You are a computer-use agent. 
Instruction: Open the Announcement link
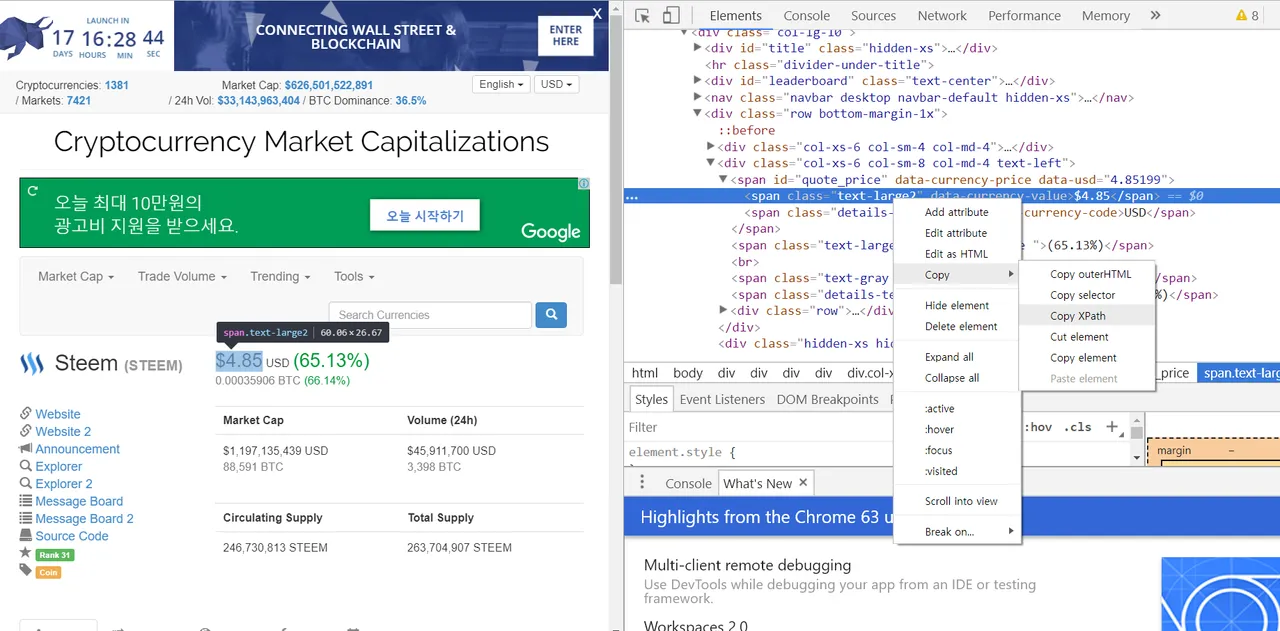pos(77,449)
